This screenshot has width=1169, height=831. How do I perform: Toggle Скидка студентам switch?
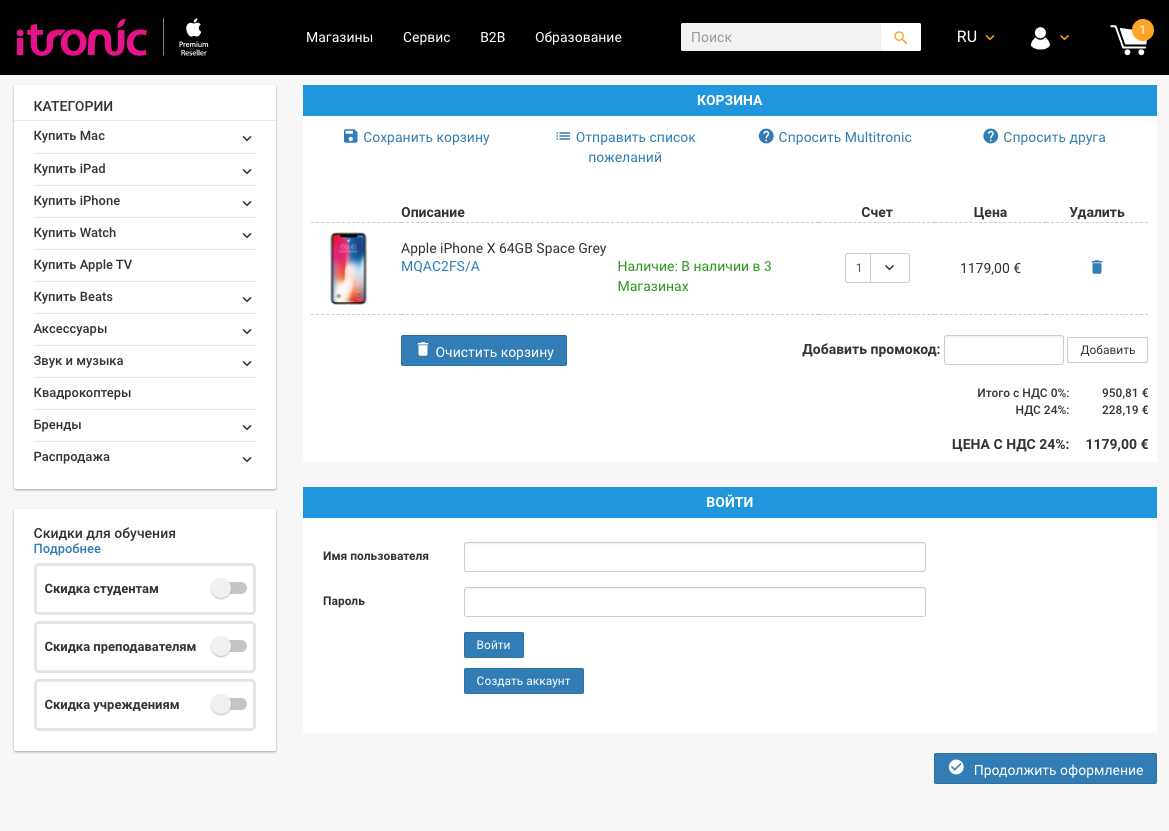coord(229,588)
